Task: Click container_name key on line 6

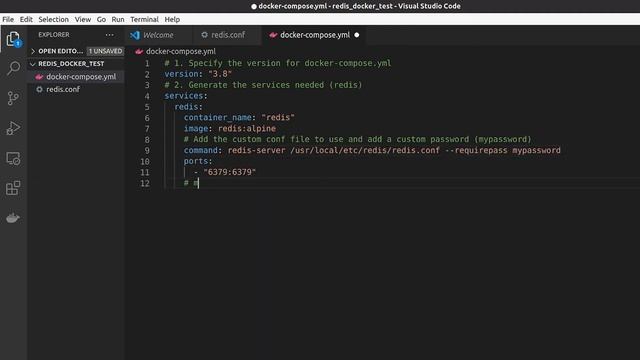Action: click(218, 118)
